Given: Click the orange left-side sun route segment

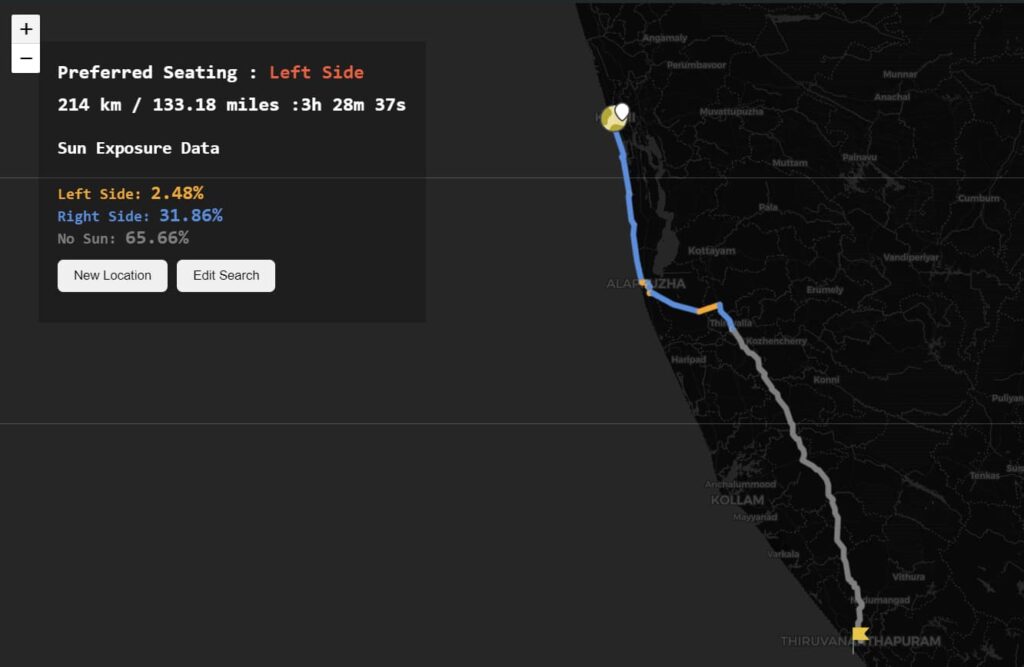Looking at the screenshot, I should 708,307.
